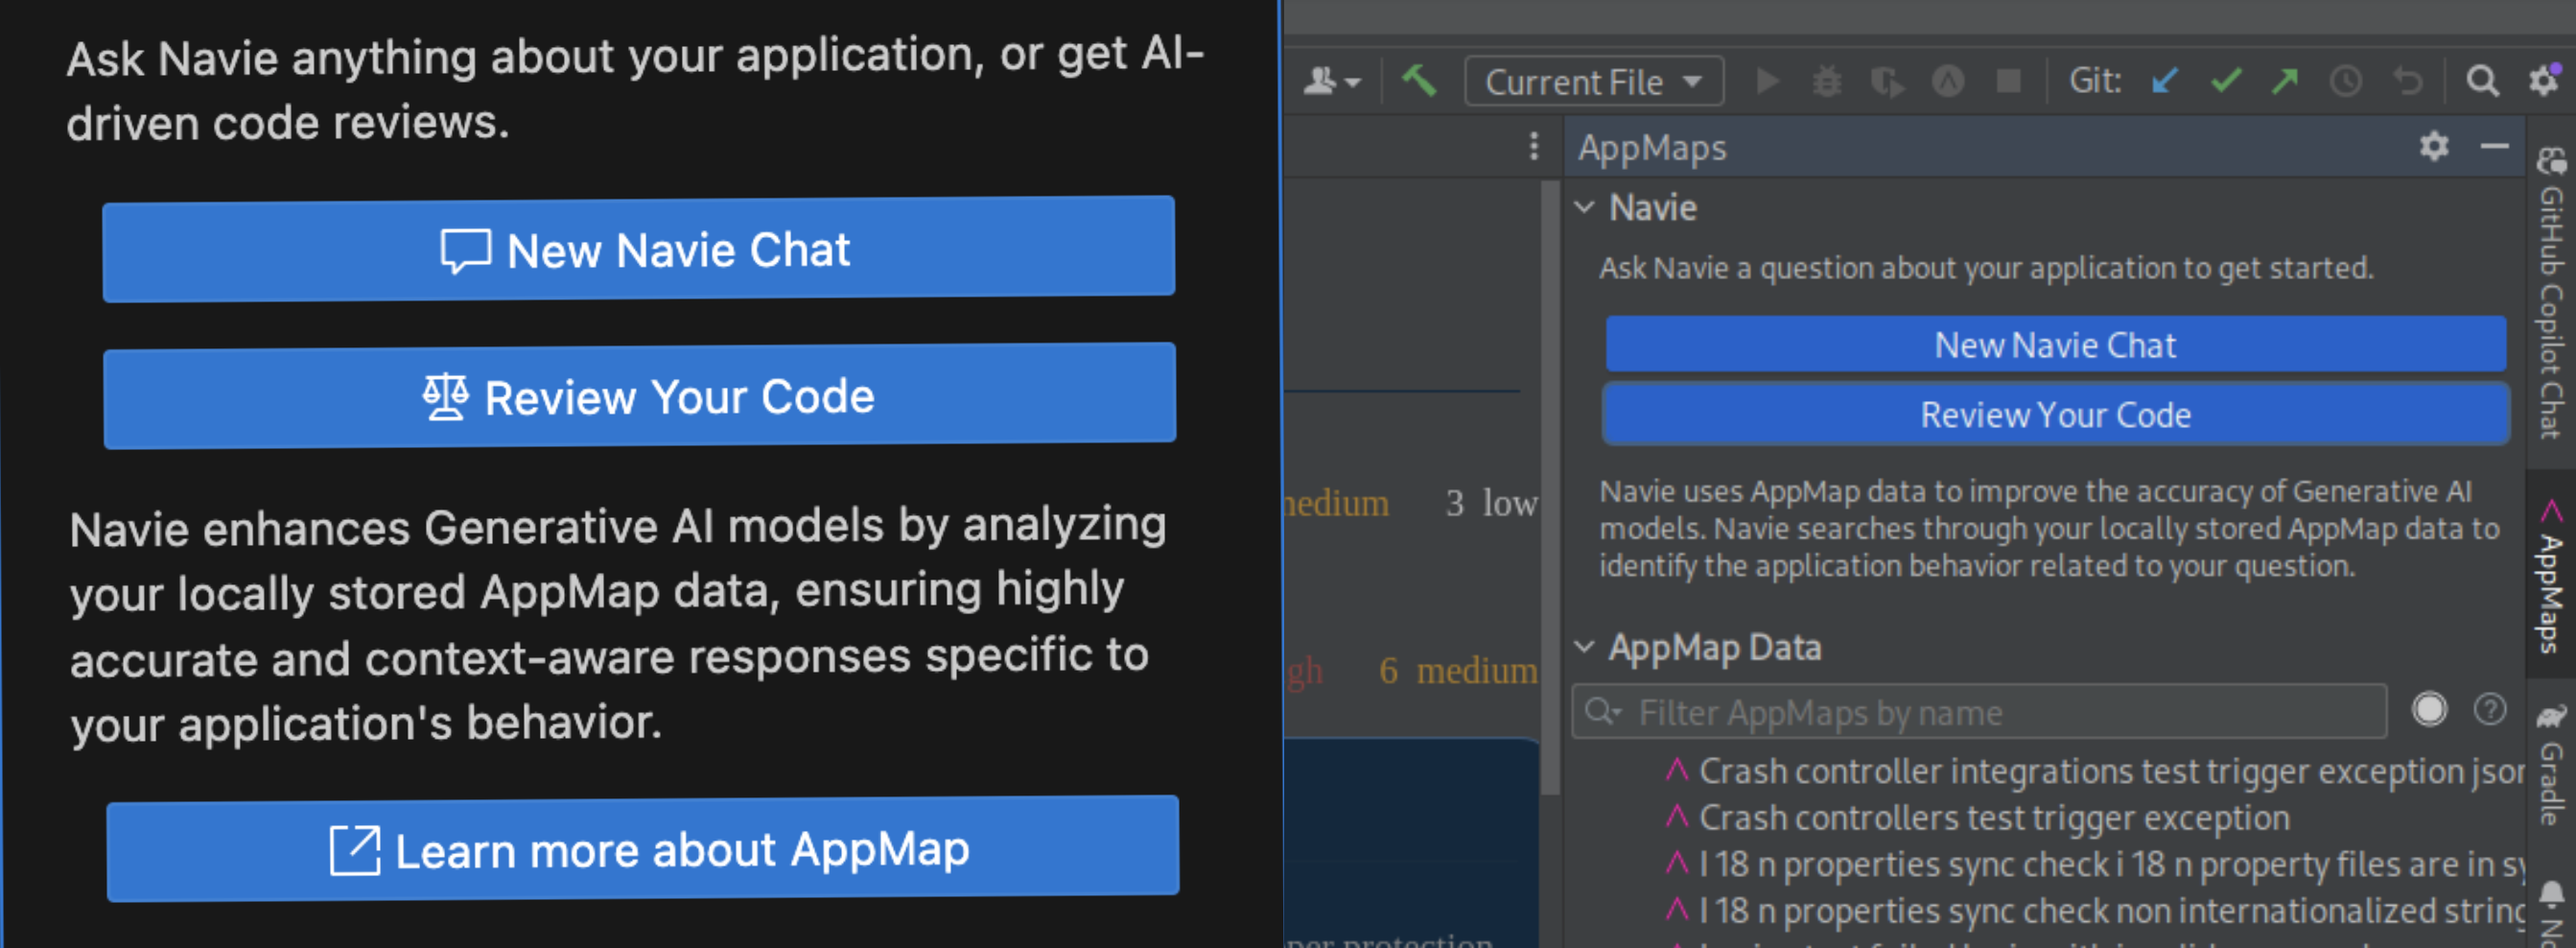Start AppMap recording with the circle button
2576x948 pixels.
(x=2429, y=710)
